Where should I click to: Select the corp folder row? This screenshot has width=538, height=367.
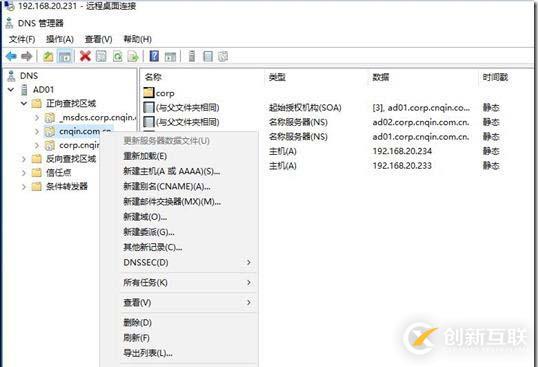(165, 93)
